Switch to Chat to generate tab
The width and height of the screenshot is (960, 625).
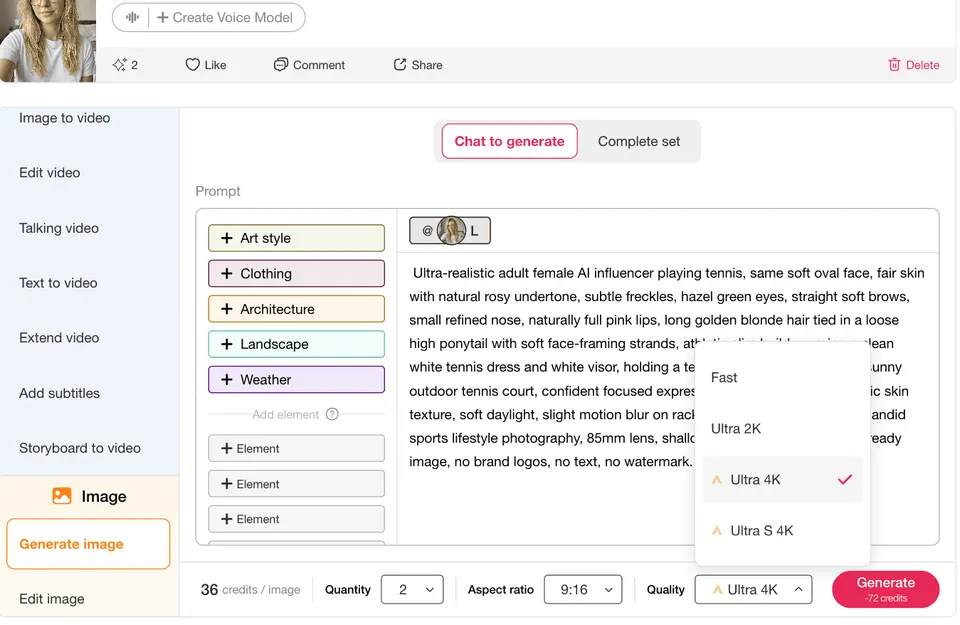(509, 141)
